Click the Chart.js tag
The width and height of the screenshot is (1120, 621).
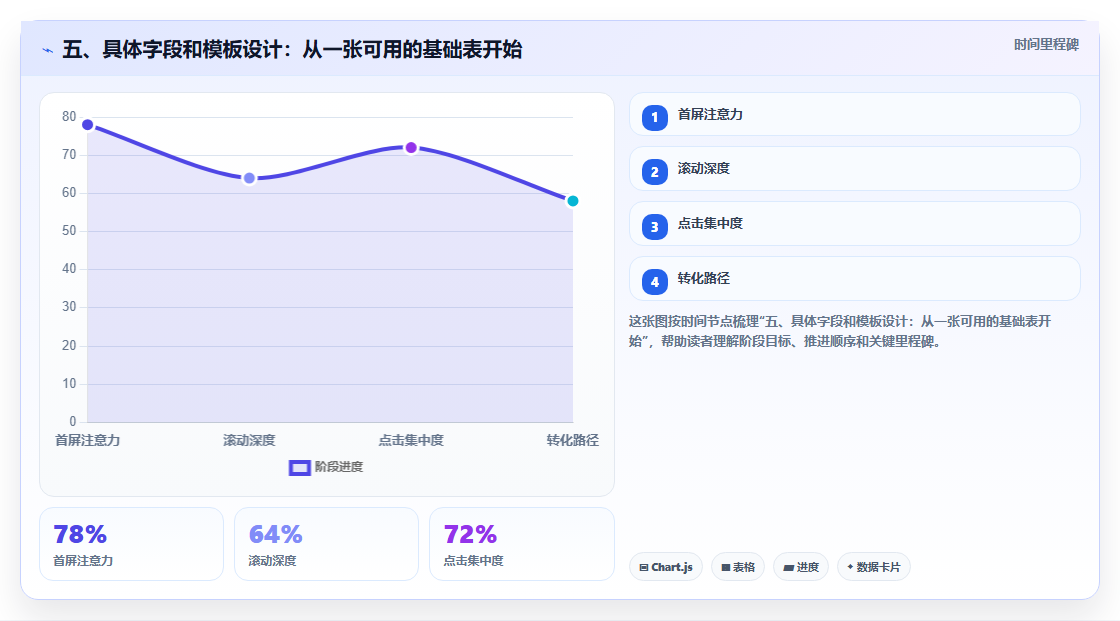click(666, 567)
